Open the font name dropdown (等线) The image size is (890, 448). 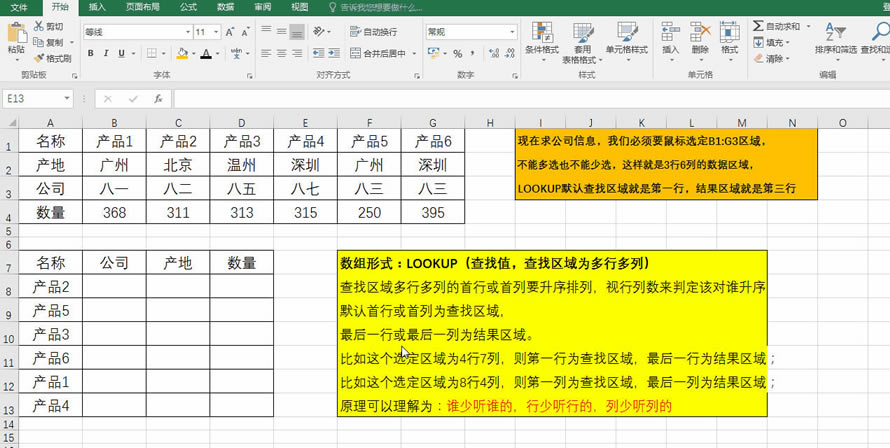188,32
